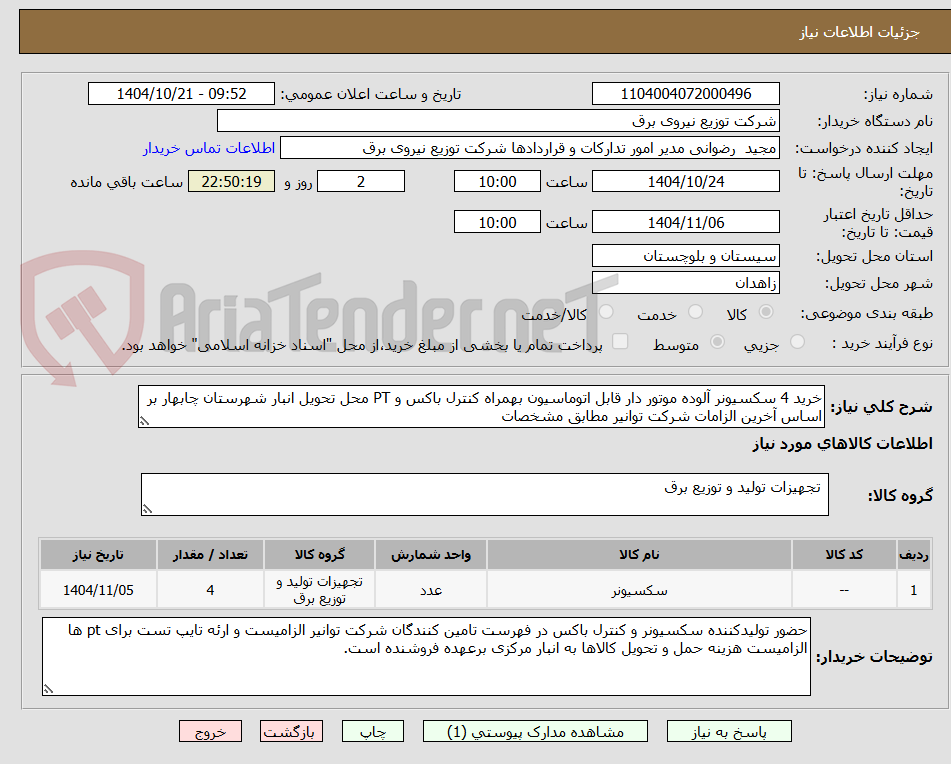
Task: Select the خدمت radio button
Action: pos(694,313)
